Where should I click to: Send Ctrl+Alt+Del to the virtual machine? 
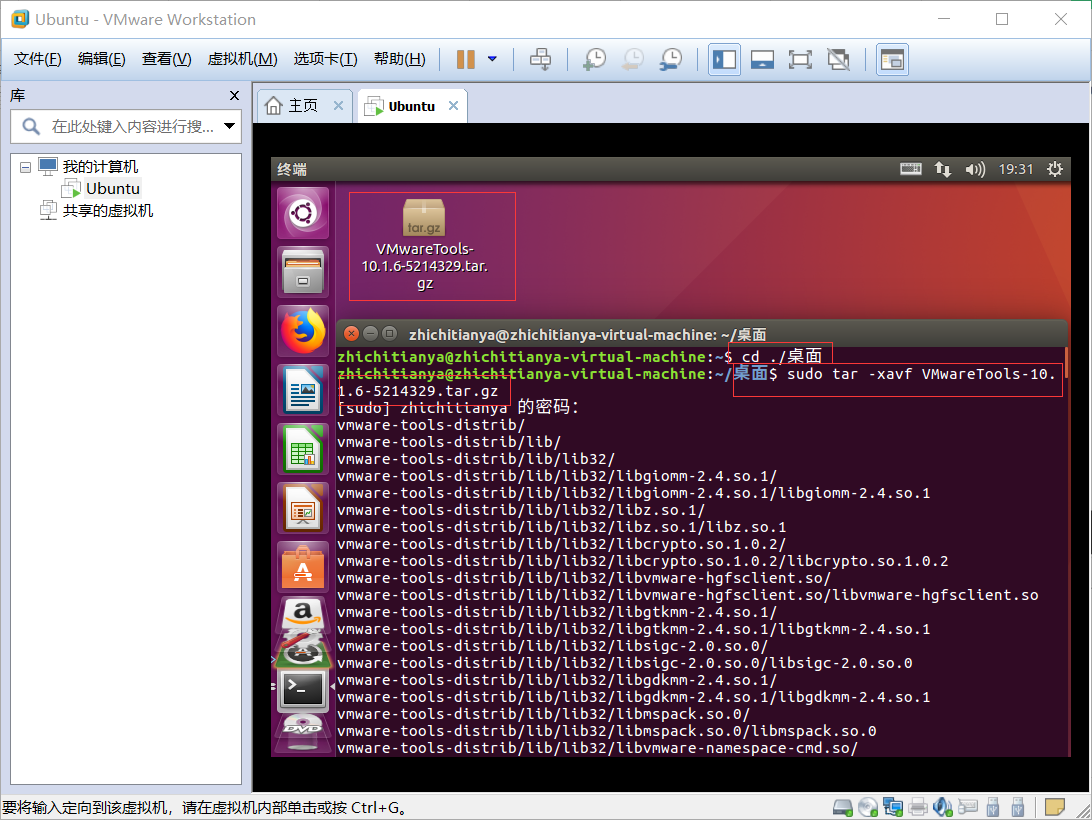[x=540, y=59]
